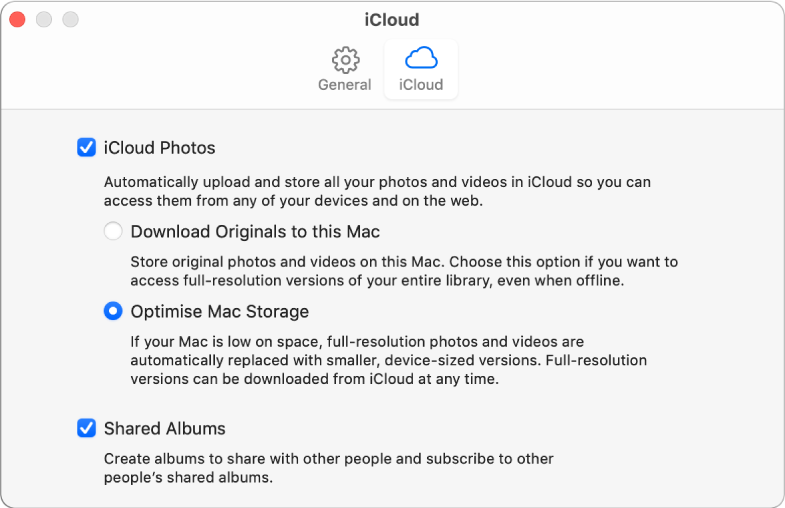Click the grey zoom window button
Viewport: 785px width, 508px height.
click(69, 19)
